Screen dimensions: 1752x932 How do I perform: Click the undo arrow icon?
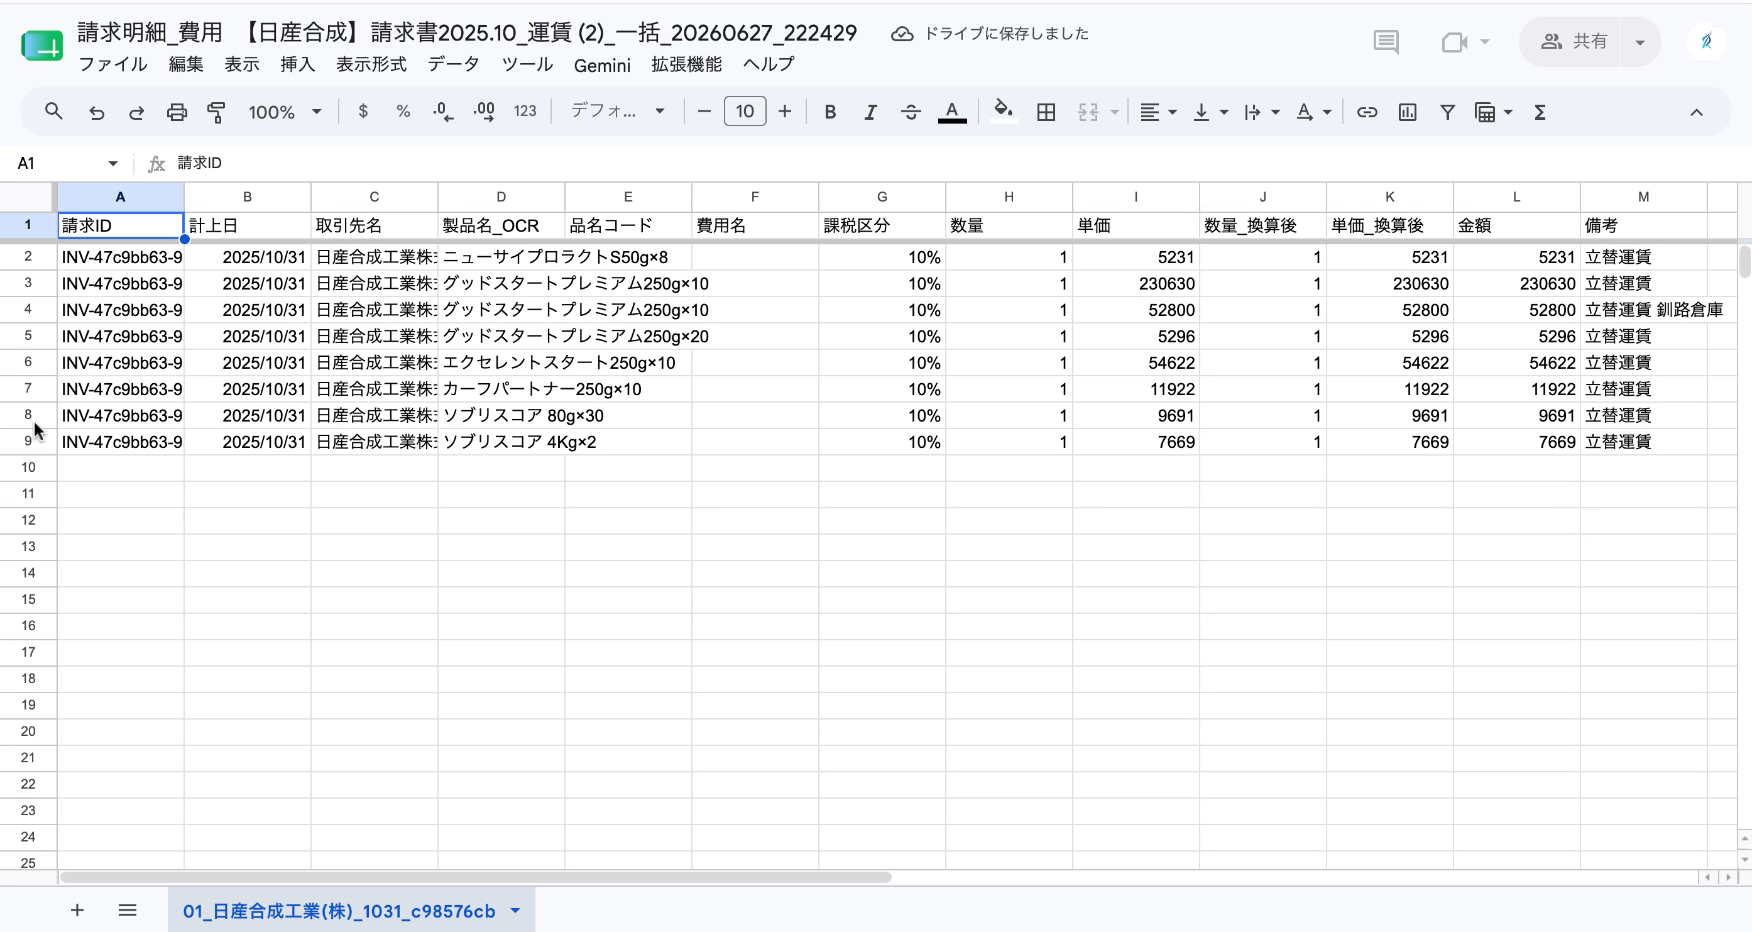coord(97,112)
